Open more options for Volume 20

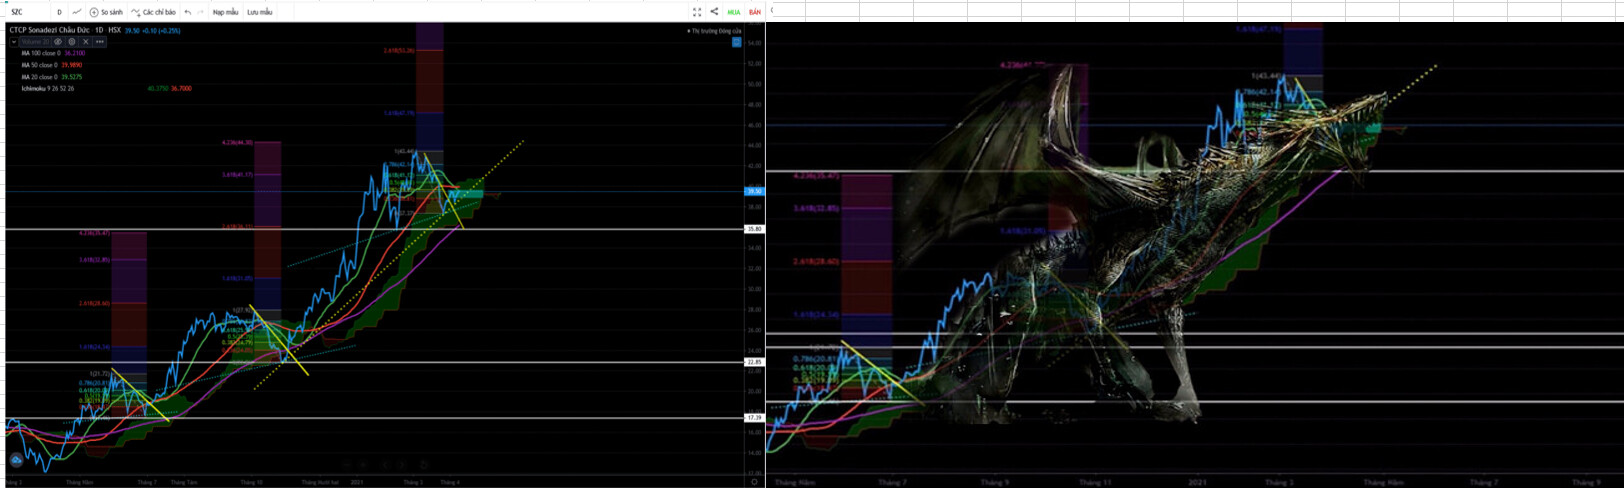point(100,42)
